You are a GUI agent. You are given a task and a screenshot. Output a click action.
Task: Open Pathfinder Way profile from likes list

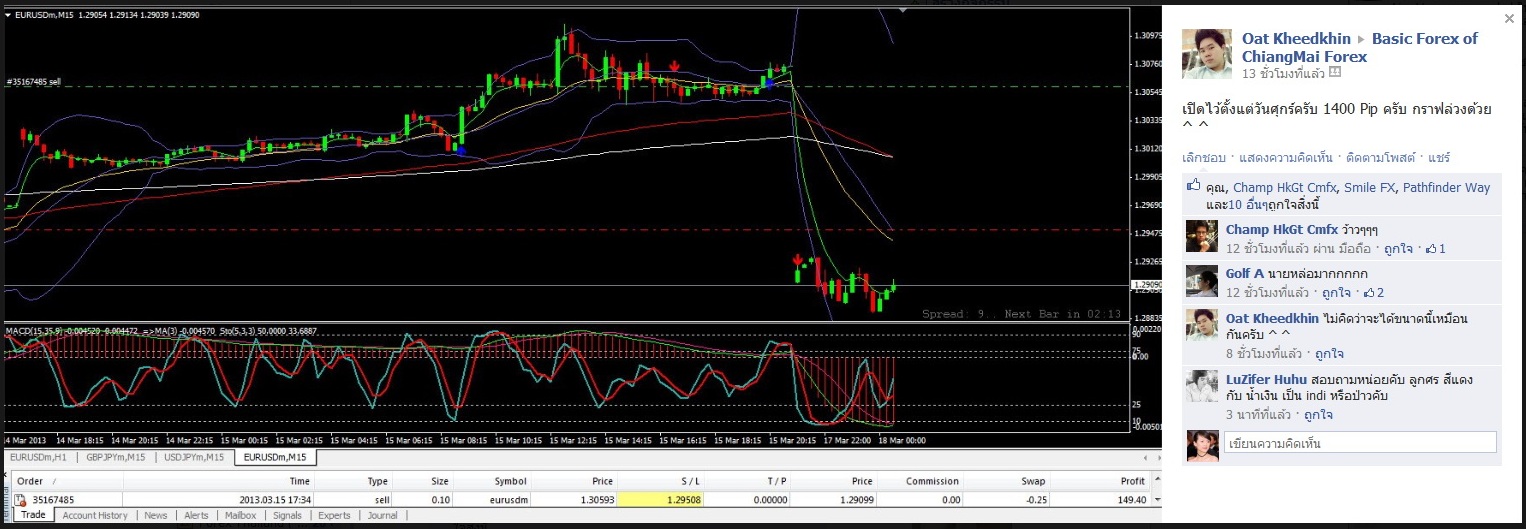click(1446, 187)
